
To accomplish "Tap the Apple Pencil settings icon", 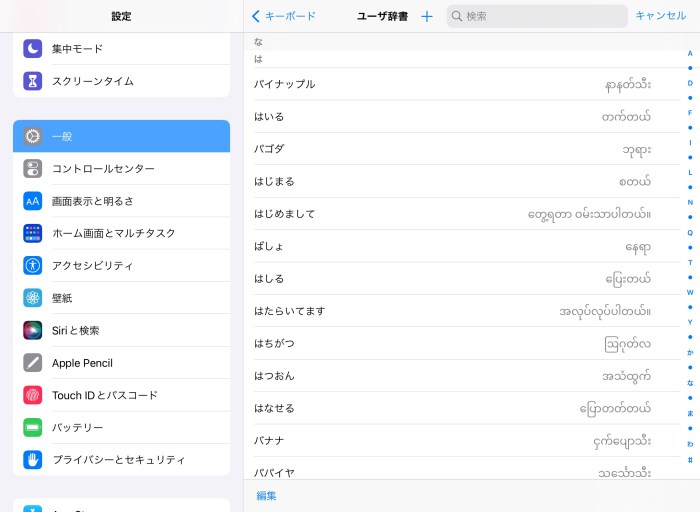I will pyautogui.click(x=33, y=363).
